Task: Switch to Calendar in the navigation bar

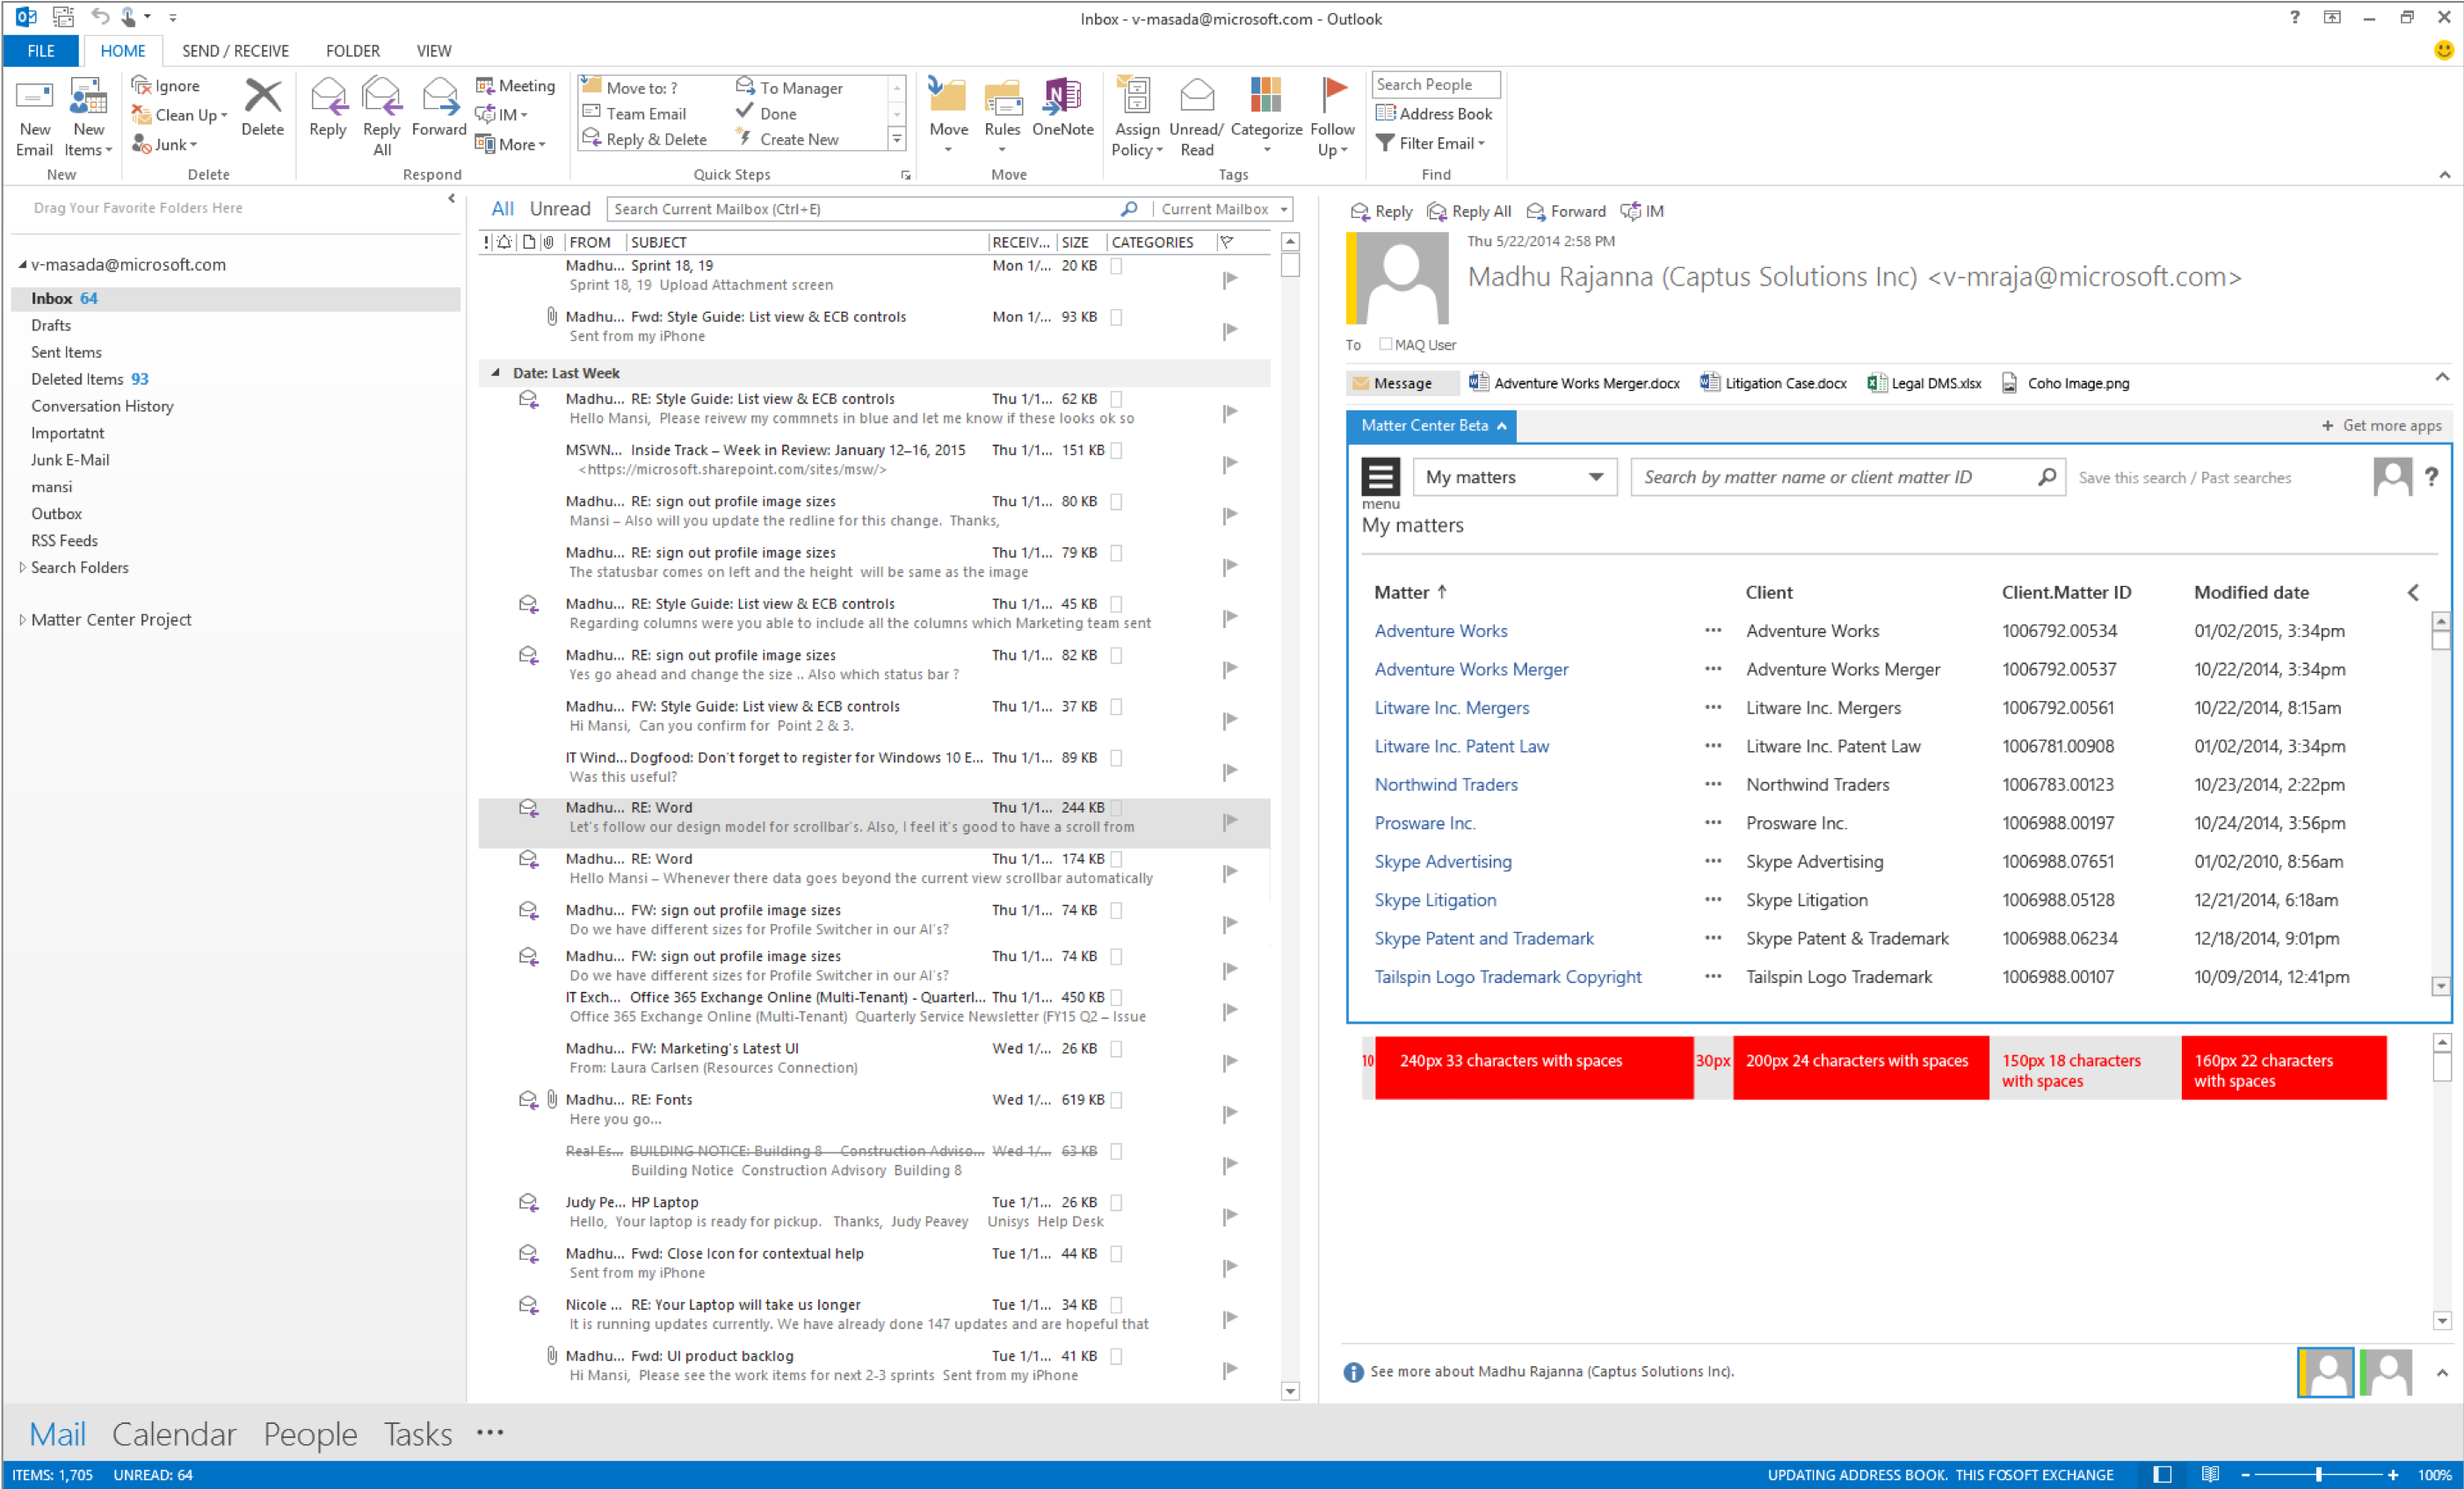Action: click(x=174, y=1434)
